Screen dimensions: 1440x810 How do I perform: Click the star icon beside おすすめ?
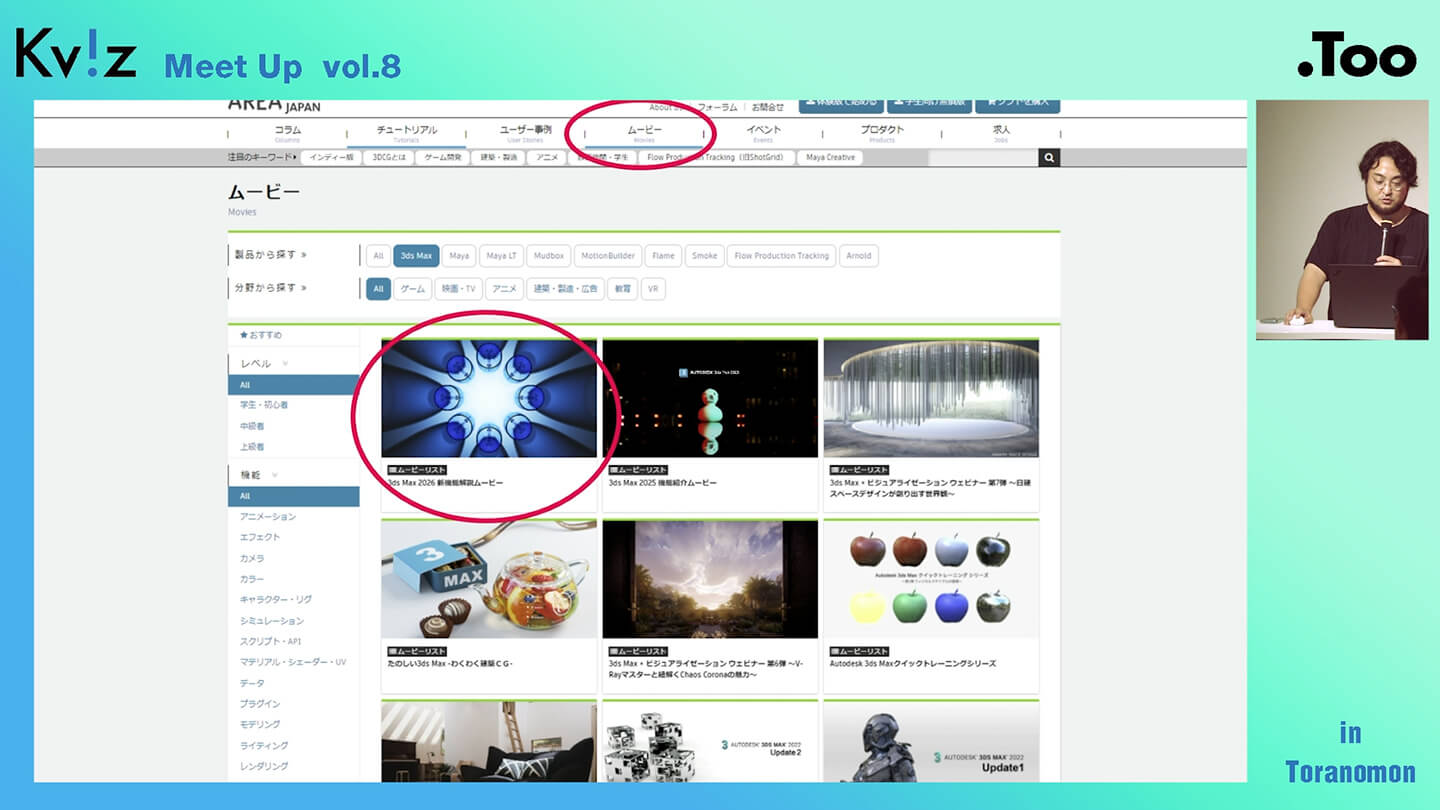(x=243, y=335)
